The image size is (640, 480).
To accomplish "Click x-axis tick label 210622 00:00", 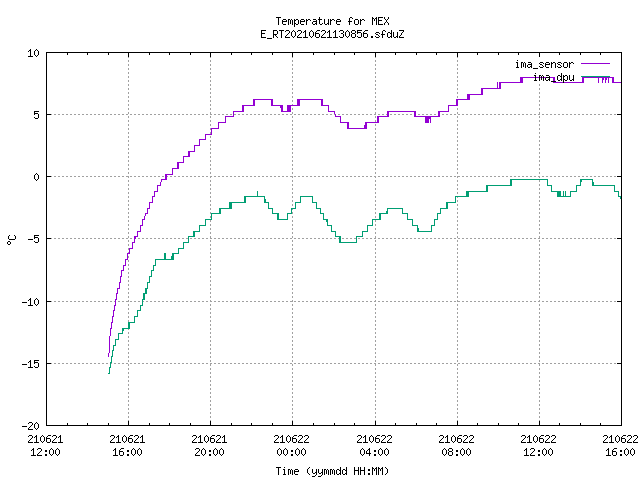I will pos(291,446).
